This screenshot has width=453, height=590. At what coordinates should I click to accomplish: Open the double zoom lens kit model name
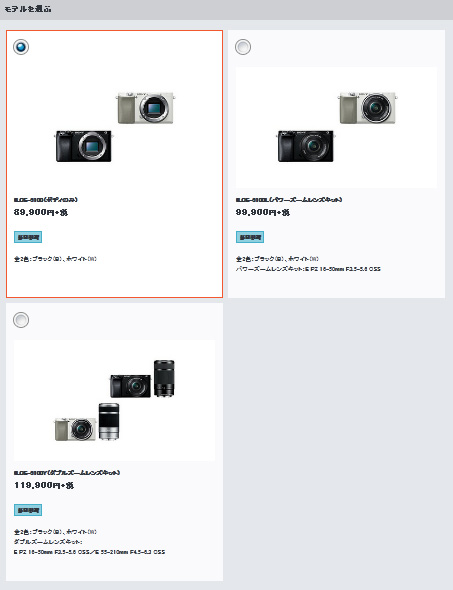[x=67, y=473]
